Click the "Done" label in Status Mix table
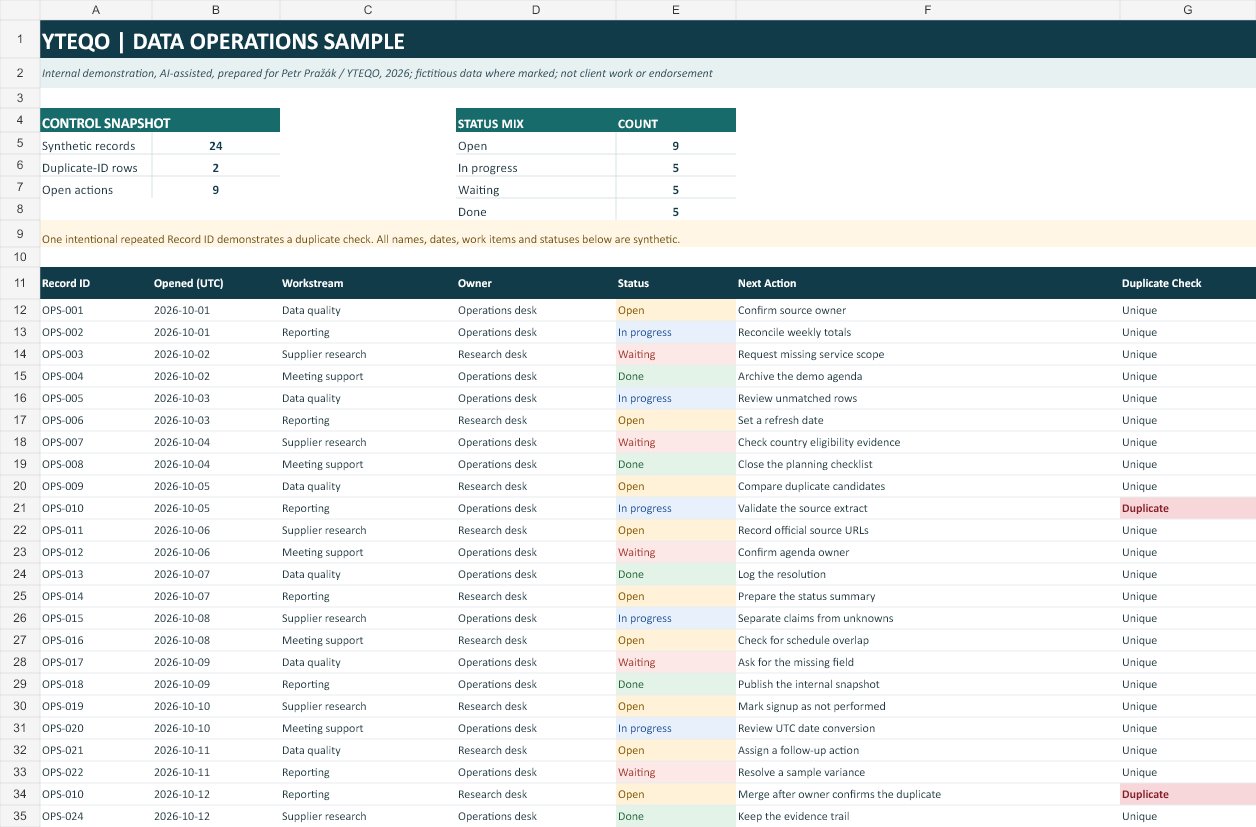 pos(536,212)
